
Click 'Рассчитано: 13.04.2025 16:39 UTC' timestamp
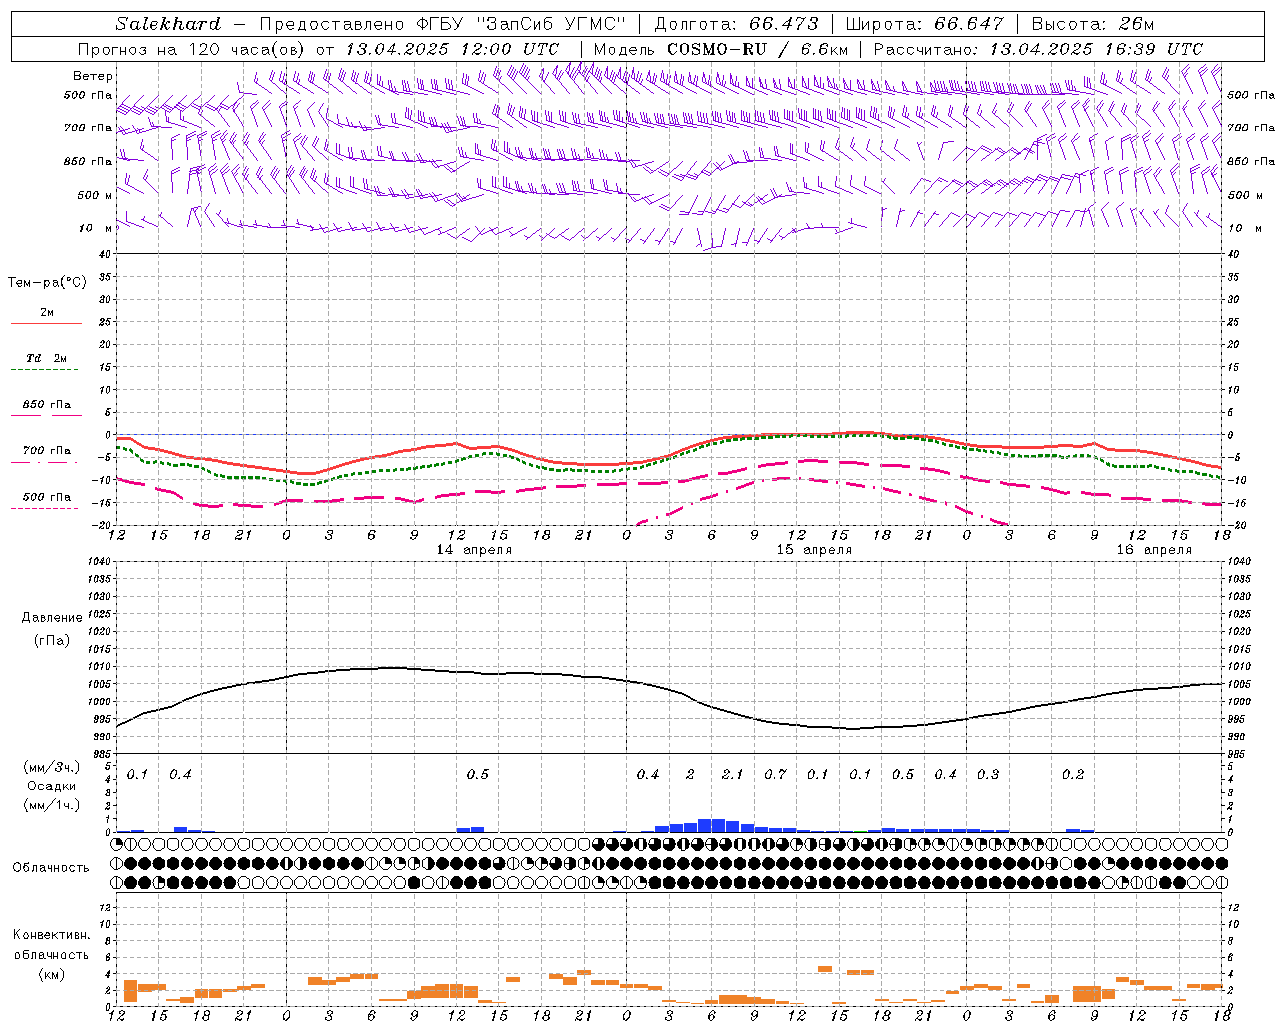[x=1038, y=49]
